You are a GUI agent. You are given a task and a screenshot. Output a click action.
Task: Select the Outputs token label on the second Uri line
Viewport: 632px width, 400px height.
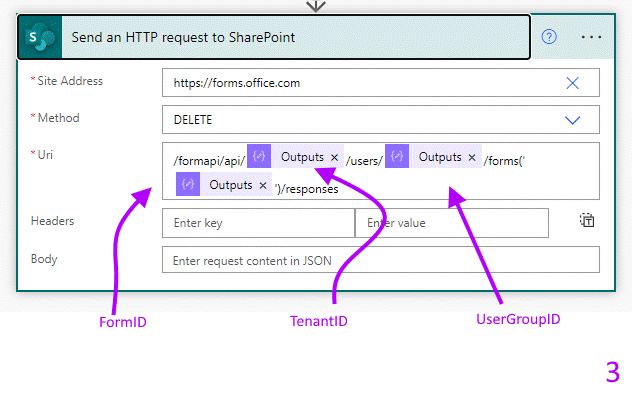pos(231,185)
